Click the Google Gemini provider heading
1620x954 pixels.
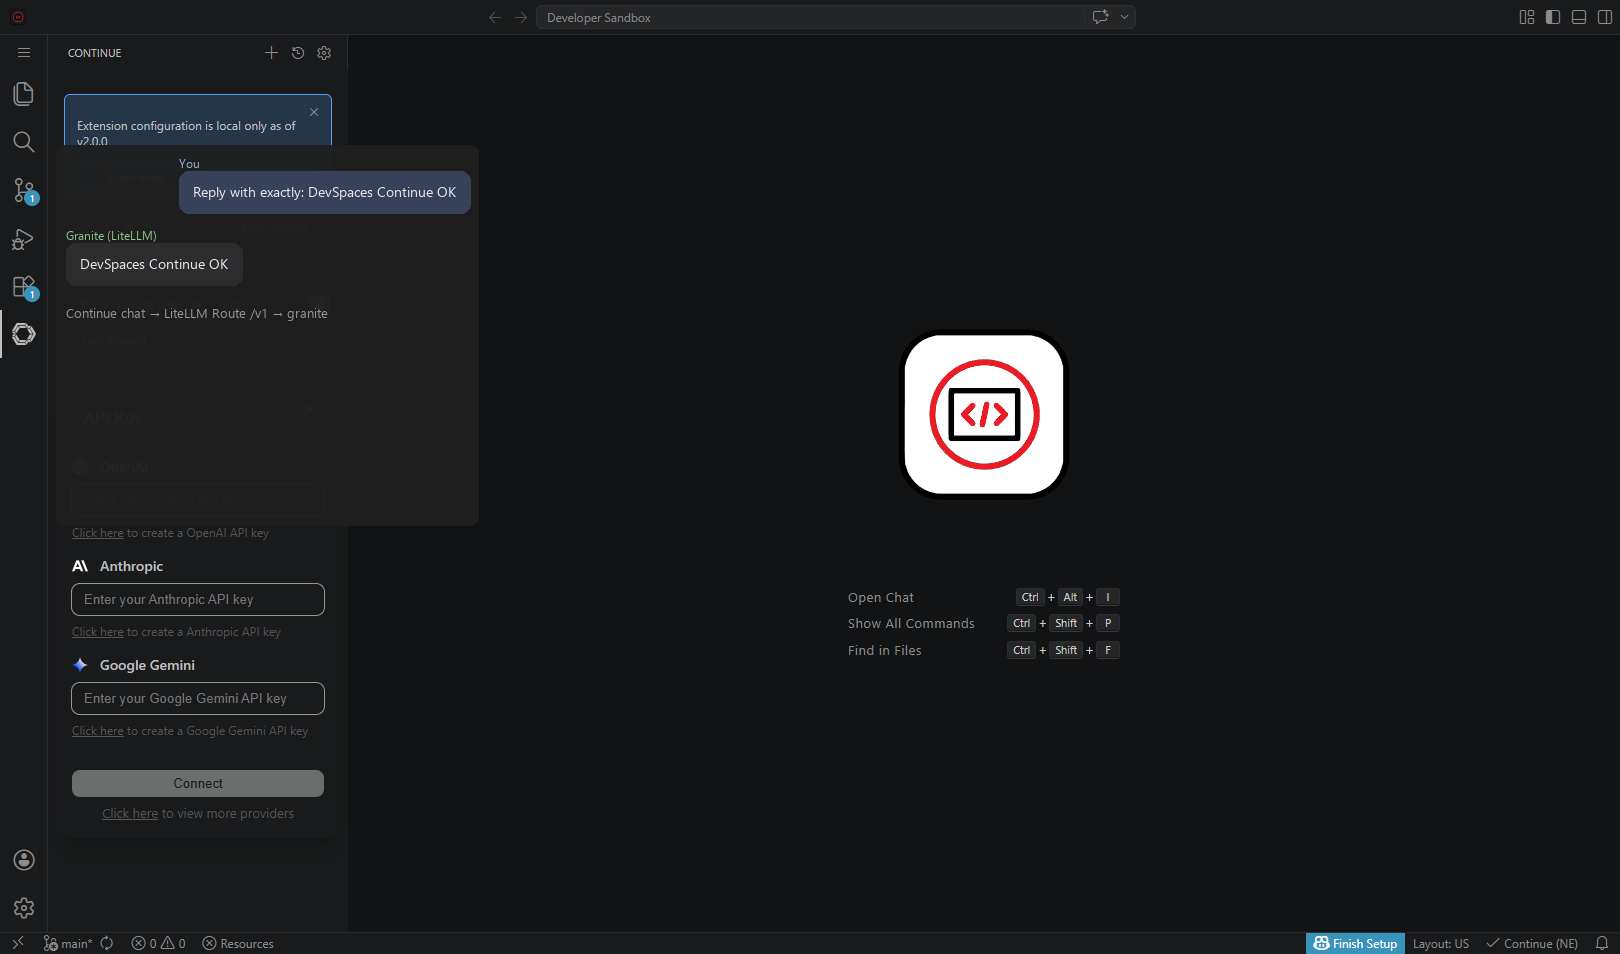[147, 665]
